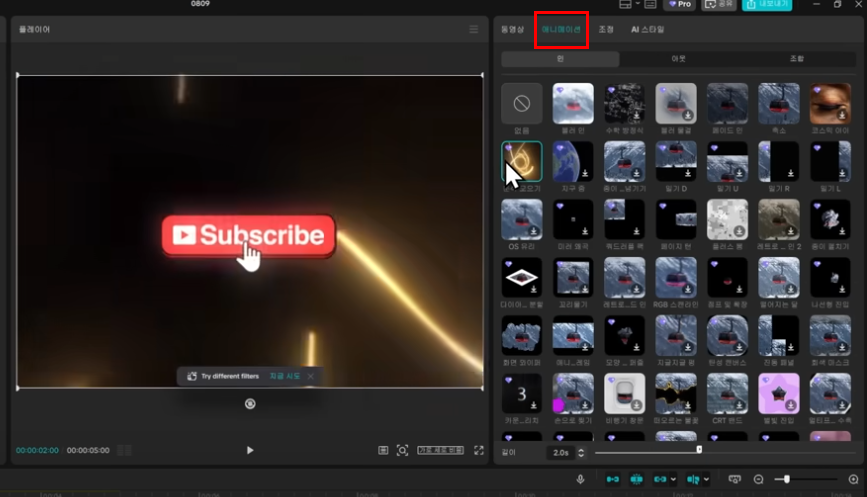Toggle the linkage icon in timeline toolbar
The width and height of the screenshot is (867, 497).
coord(660,479)
